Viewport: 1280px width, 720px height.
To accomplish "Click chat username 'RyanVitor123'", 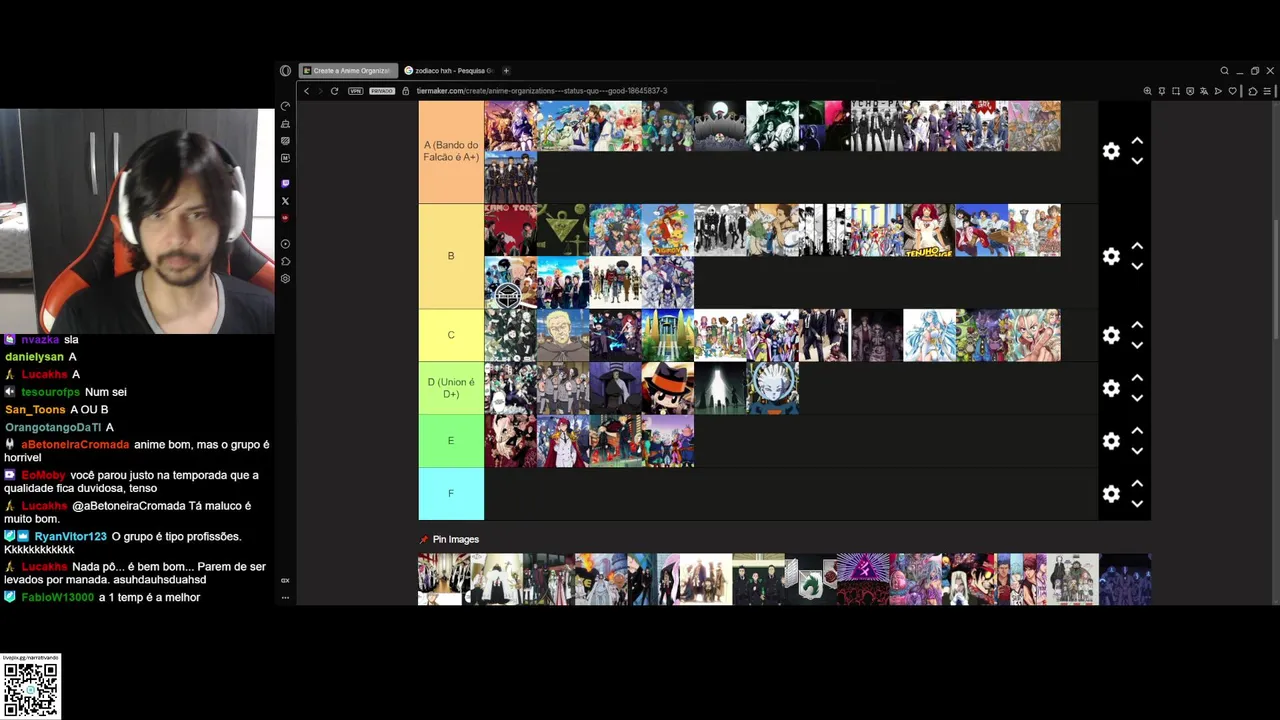I will pyautogui.click(x=70, y=537).
